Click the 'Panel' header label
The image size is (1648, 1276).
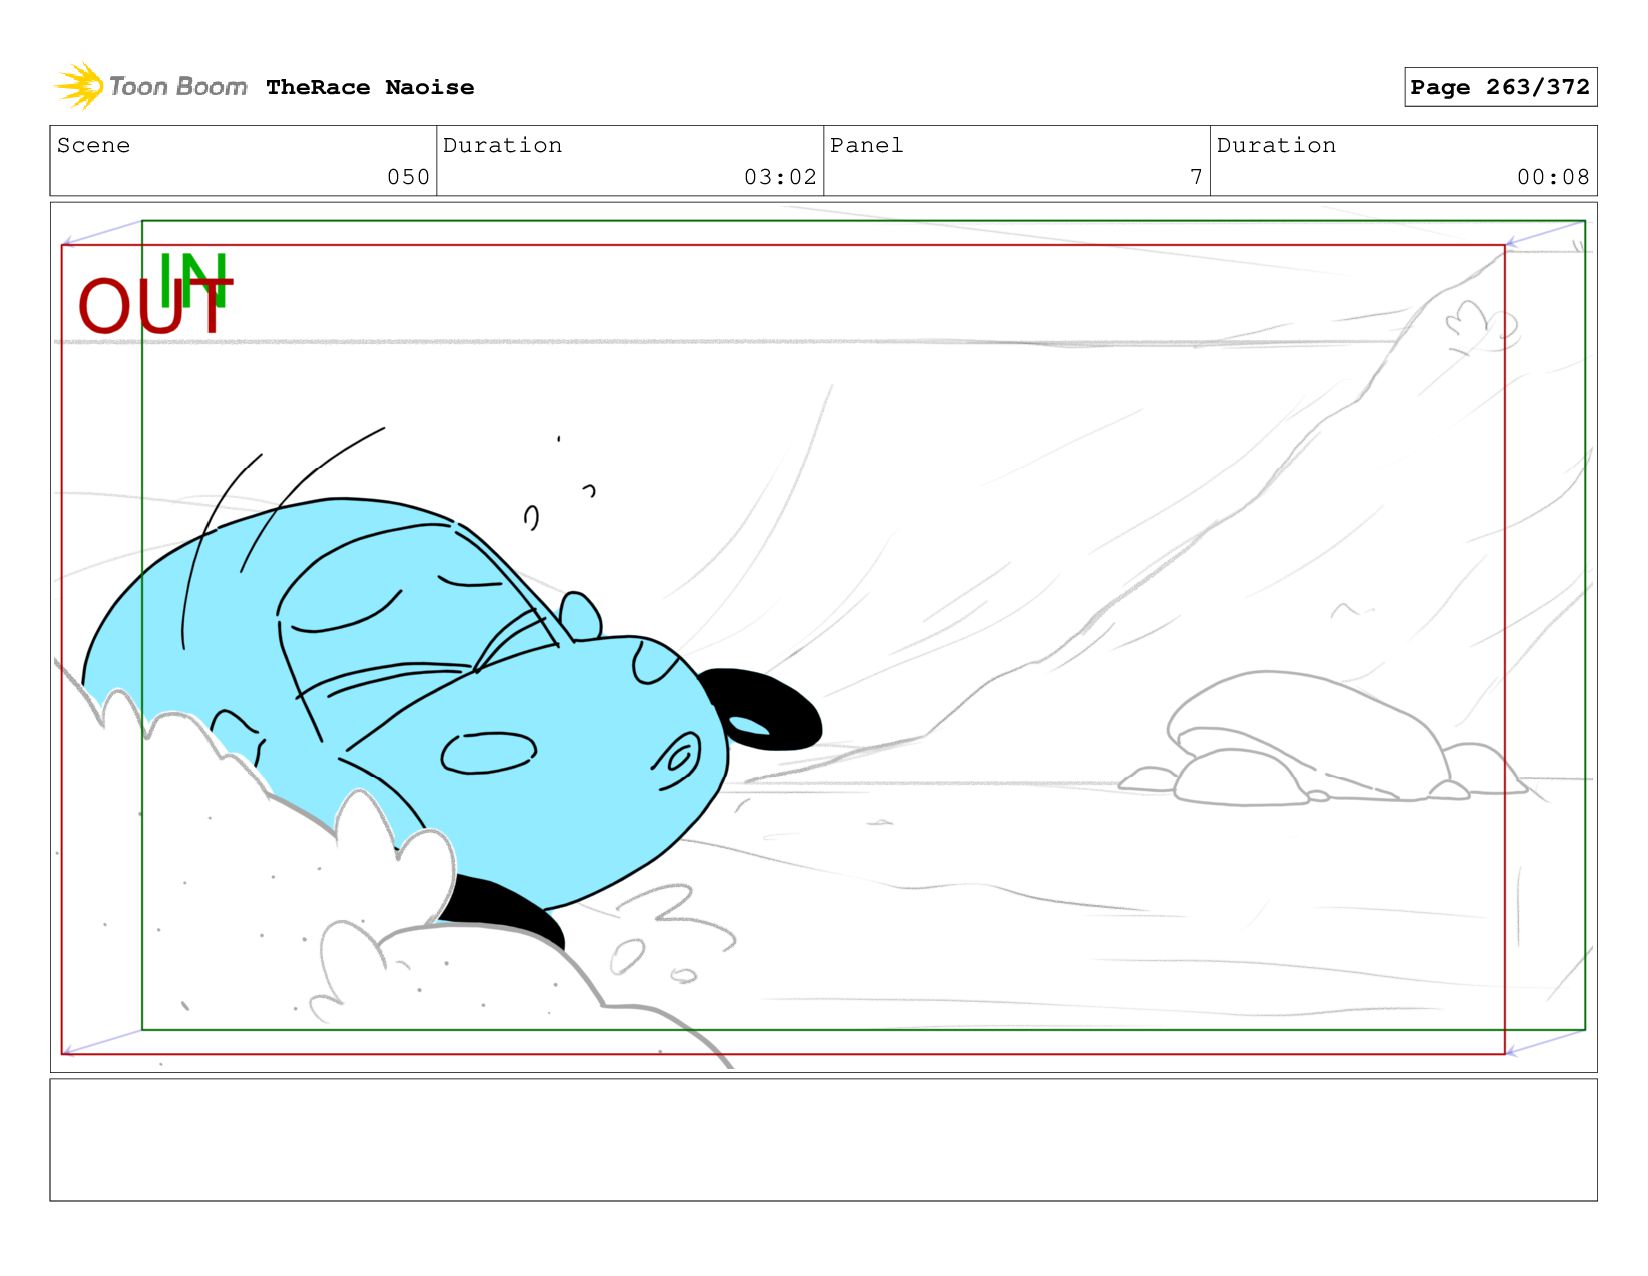pyautogui.click(x=866, y=145)
